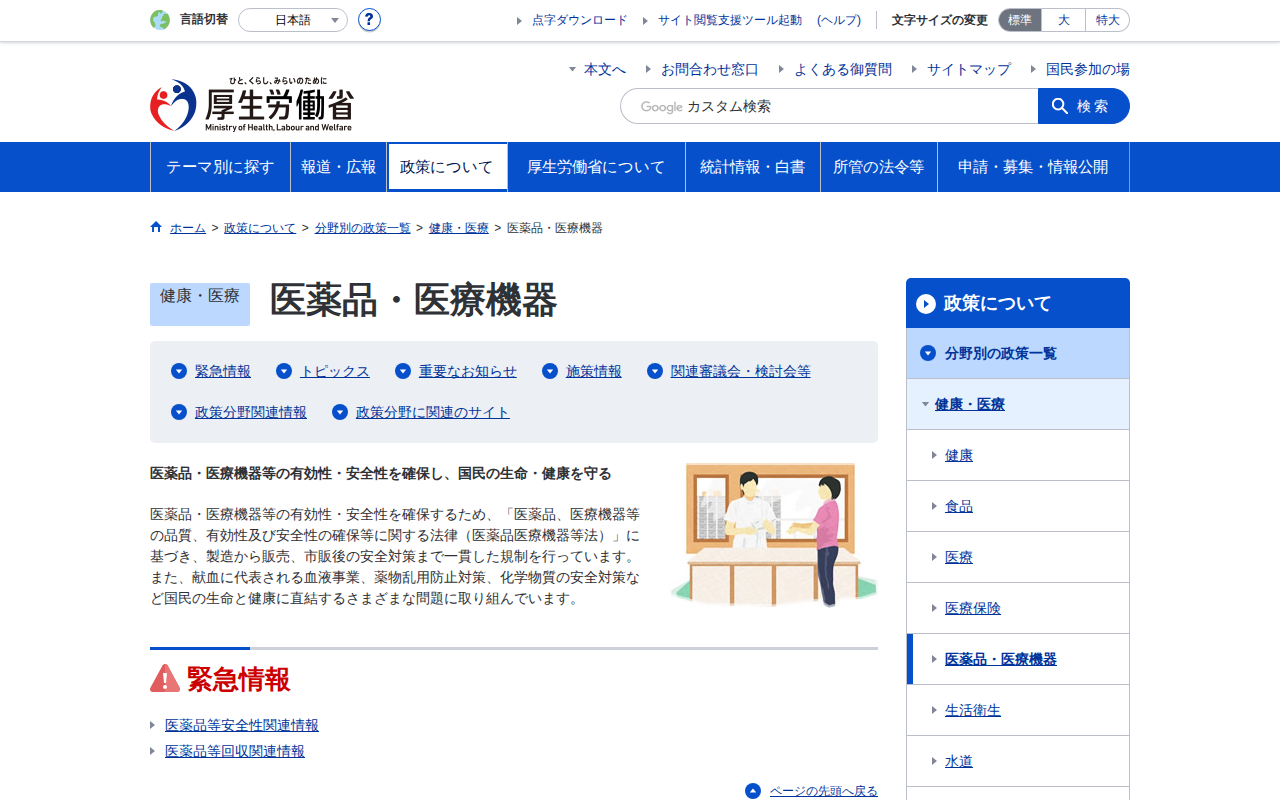Open the 申請・募集・情報公開 menu

click(x=1033, y=167)
